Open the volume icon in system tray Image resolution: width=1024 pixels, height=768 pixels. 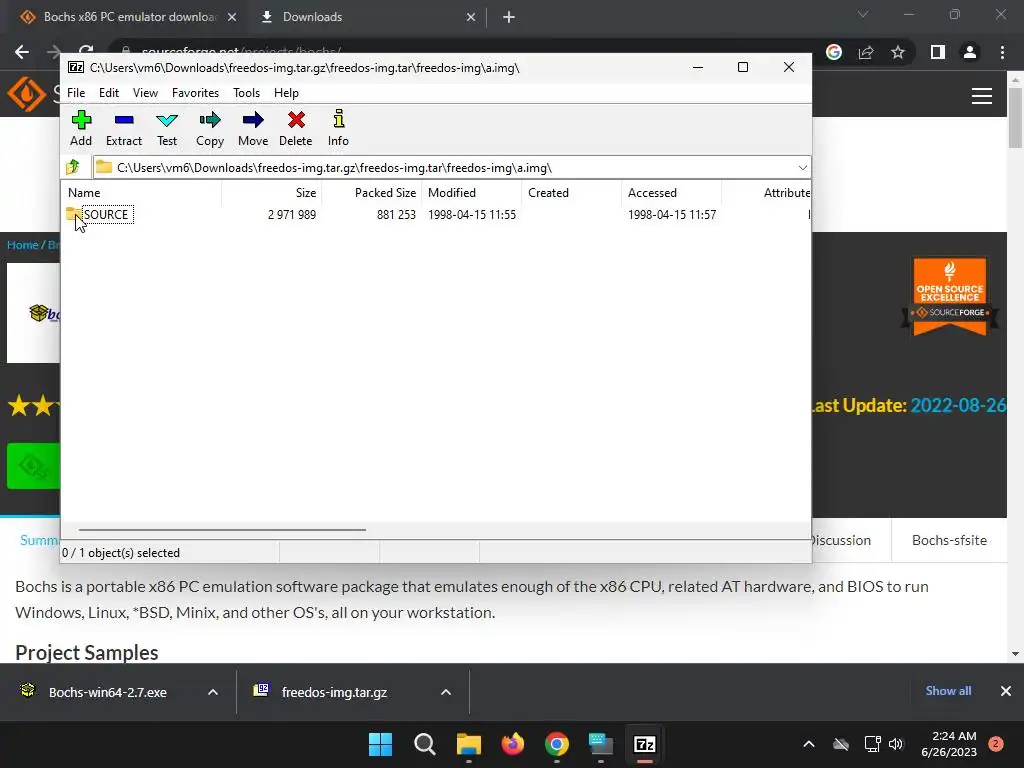(x=895, y=744)
